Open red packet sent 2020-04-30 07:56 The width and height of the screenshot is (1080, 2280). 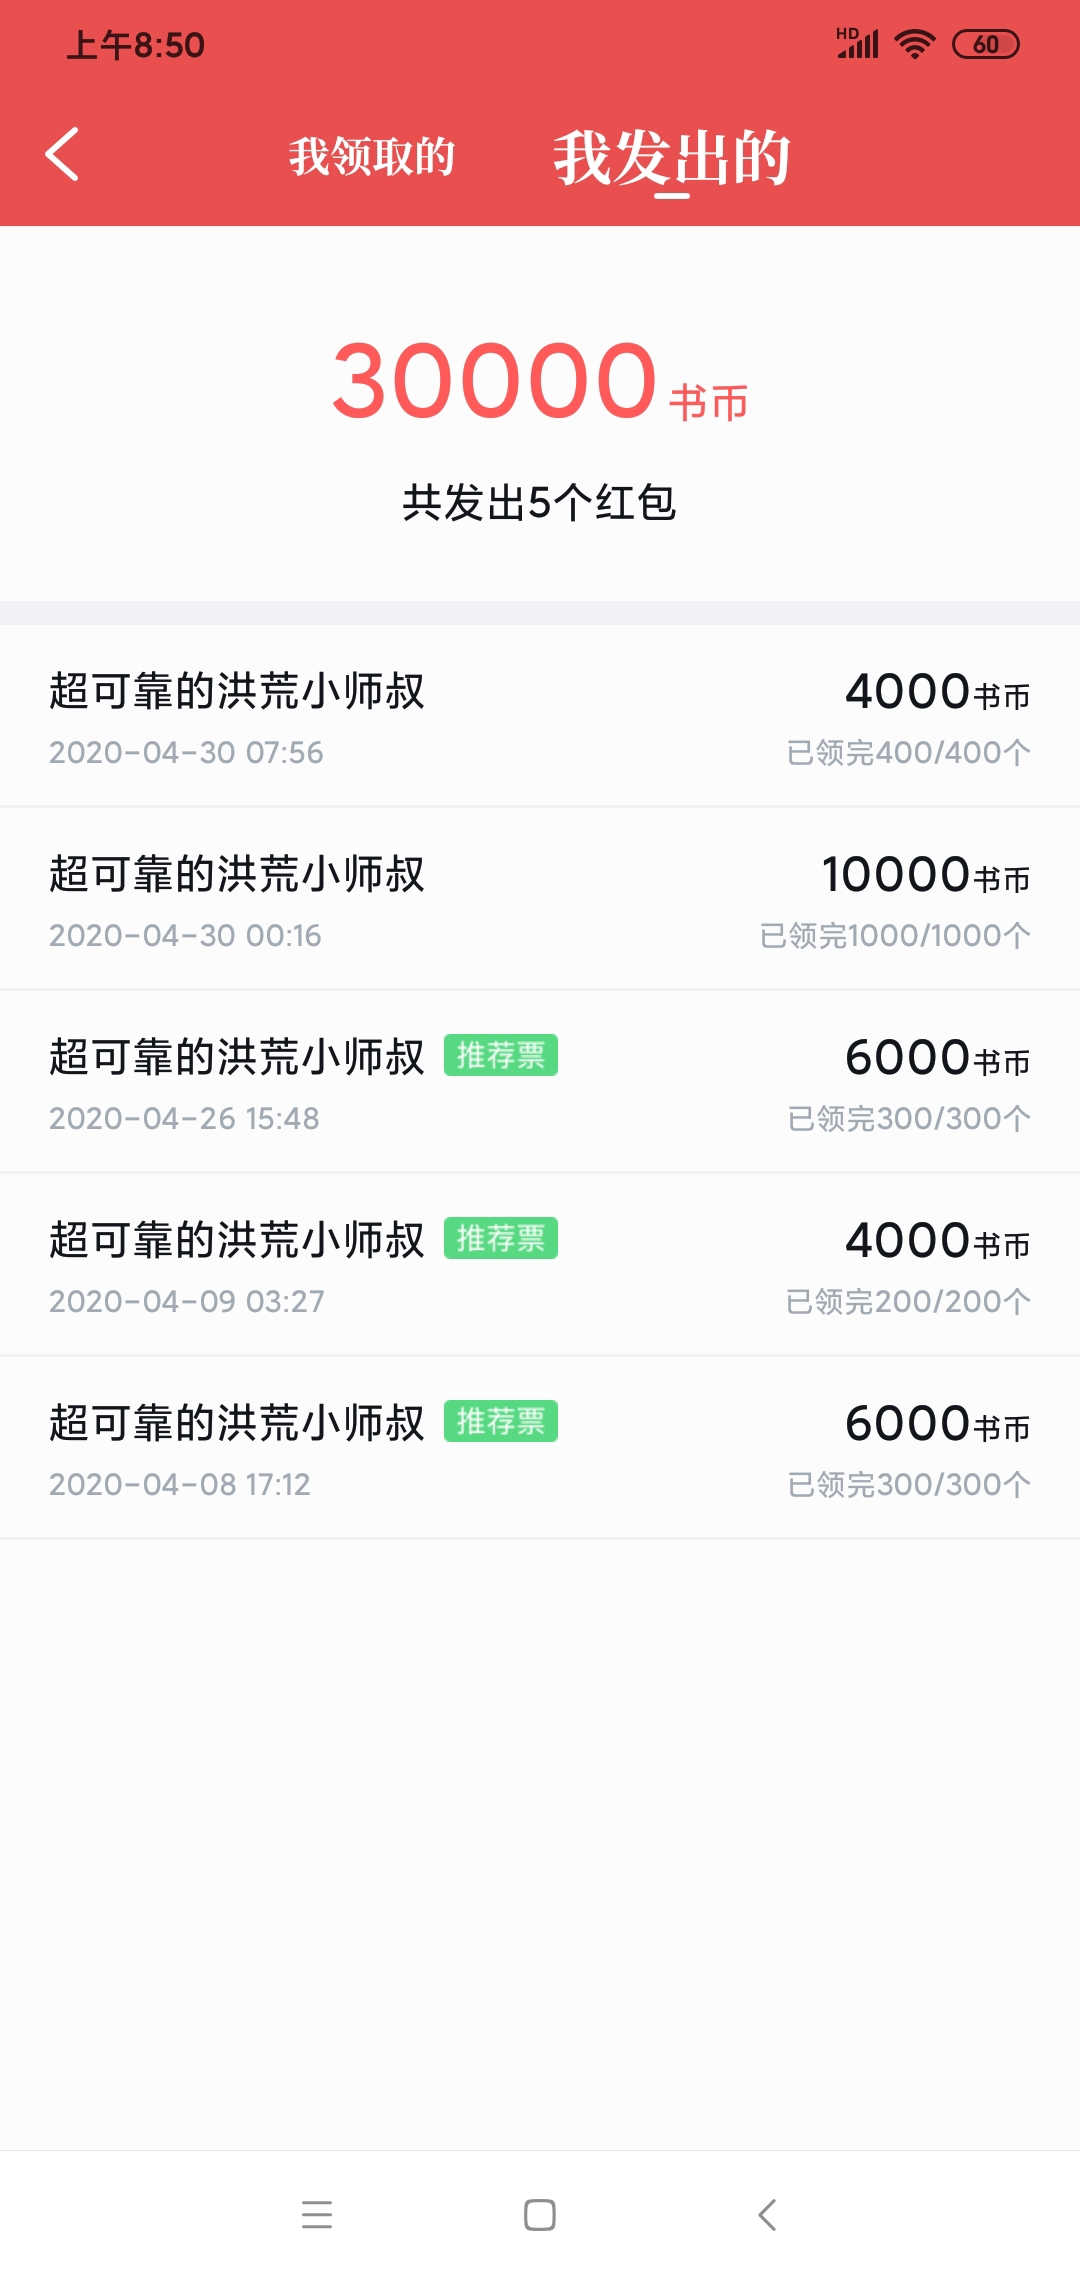540,717
